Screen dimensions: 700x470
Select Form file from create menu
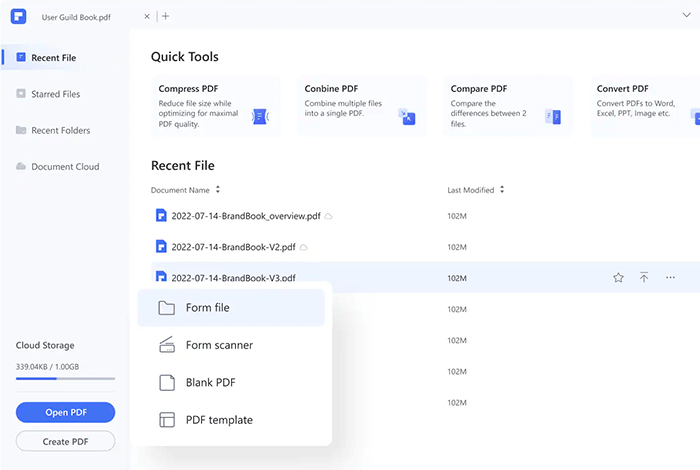click(231, 308)
